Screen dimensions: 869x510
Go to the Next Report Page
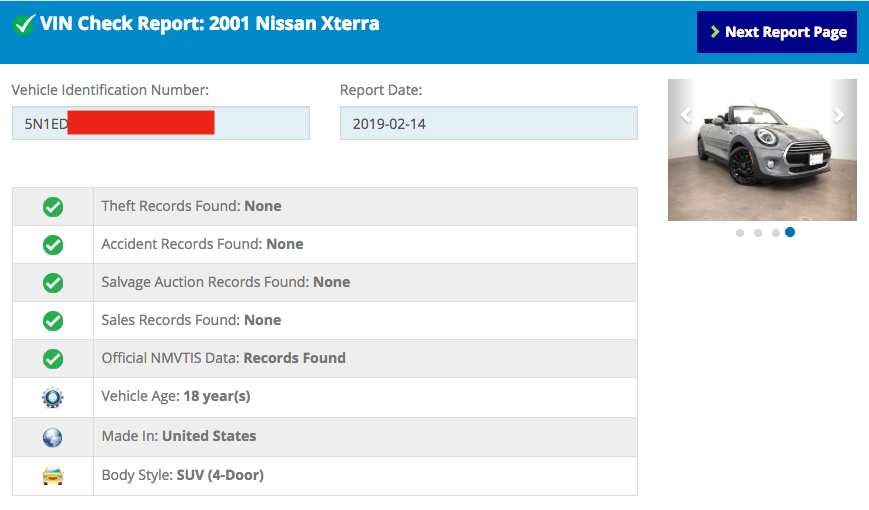tap(776, 32)
